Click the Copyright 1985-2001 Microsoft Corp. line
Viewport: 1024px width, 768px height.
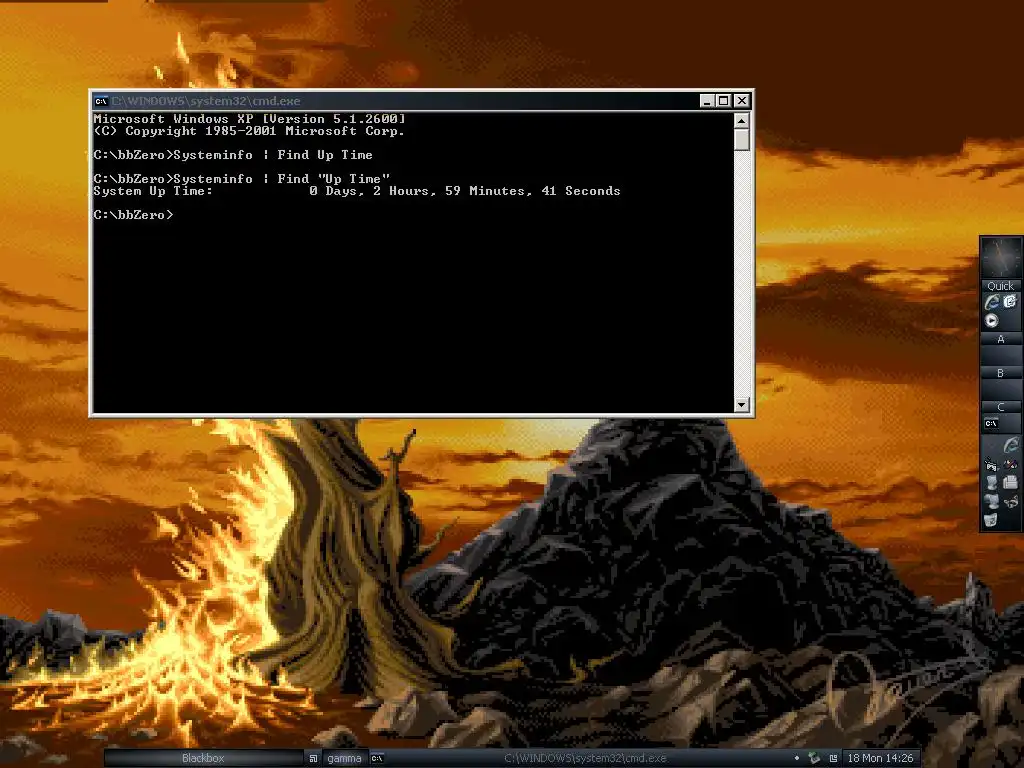coord(249,131)
